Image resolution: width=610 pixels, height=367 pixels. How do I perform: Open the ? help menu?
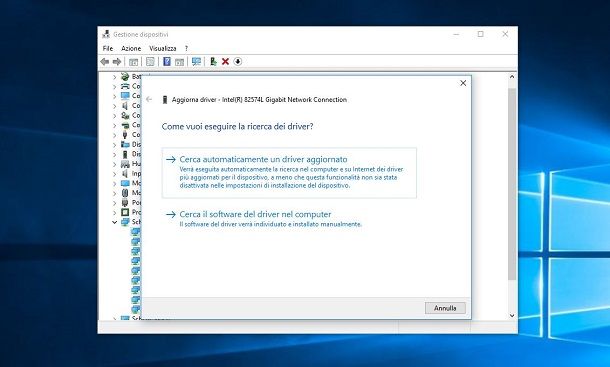tap(186, 48)
